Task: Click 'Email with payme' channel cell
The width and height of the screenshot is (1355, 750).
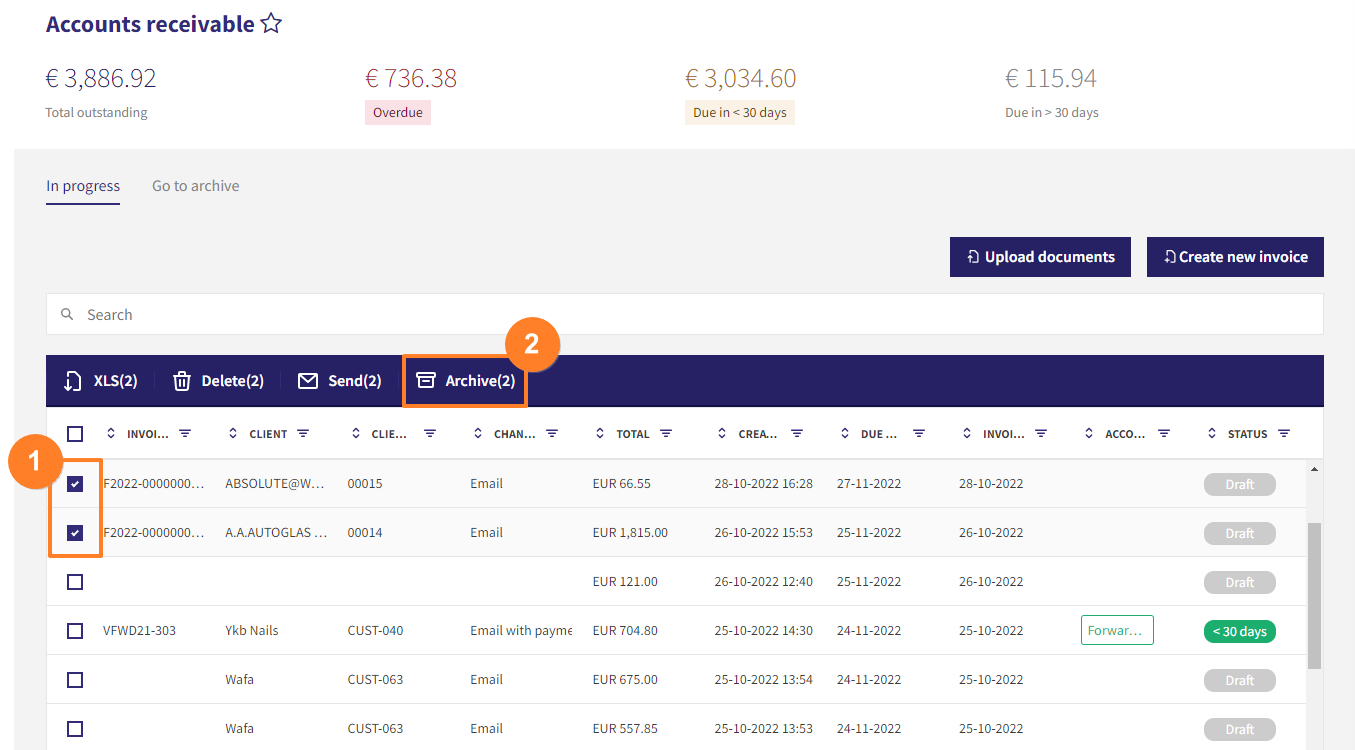Action: point(521,631)
